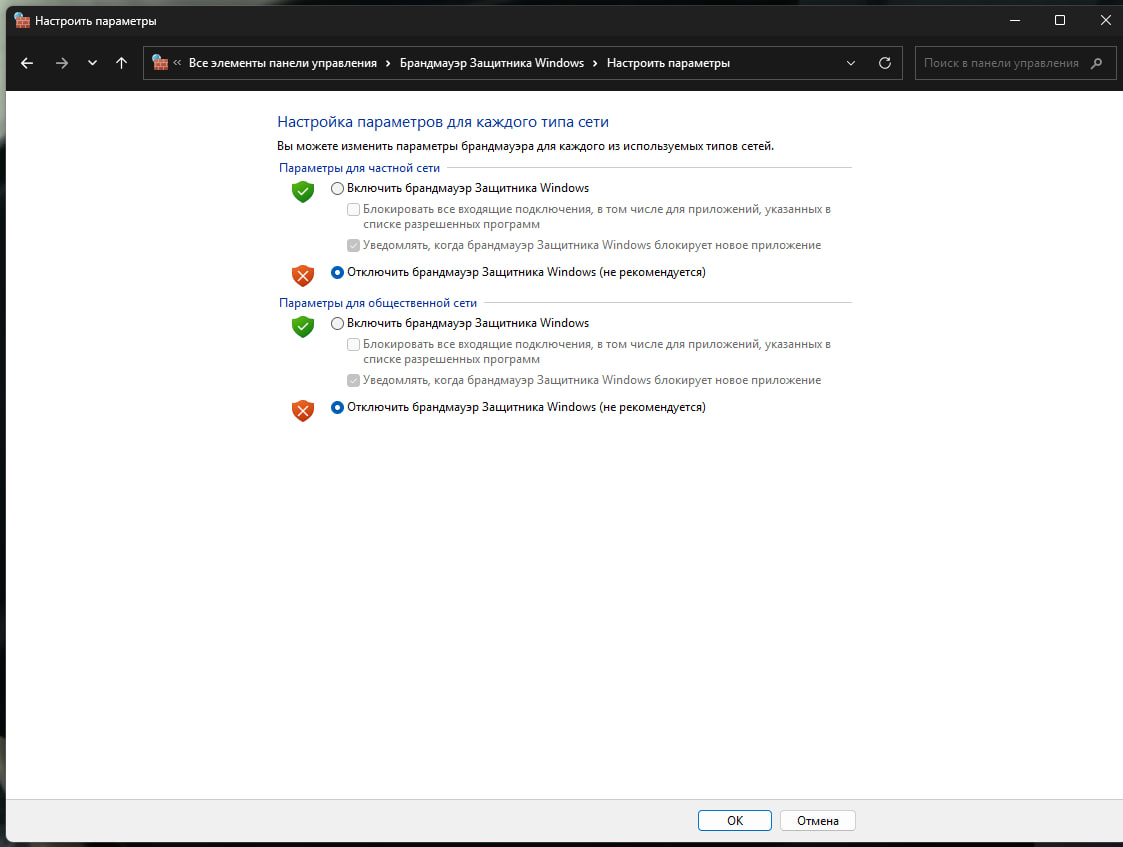
Task: Minimize the Настроить параметры window
Action: [1015, 20]
